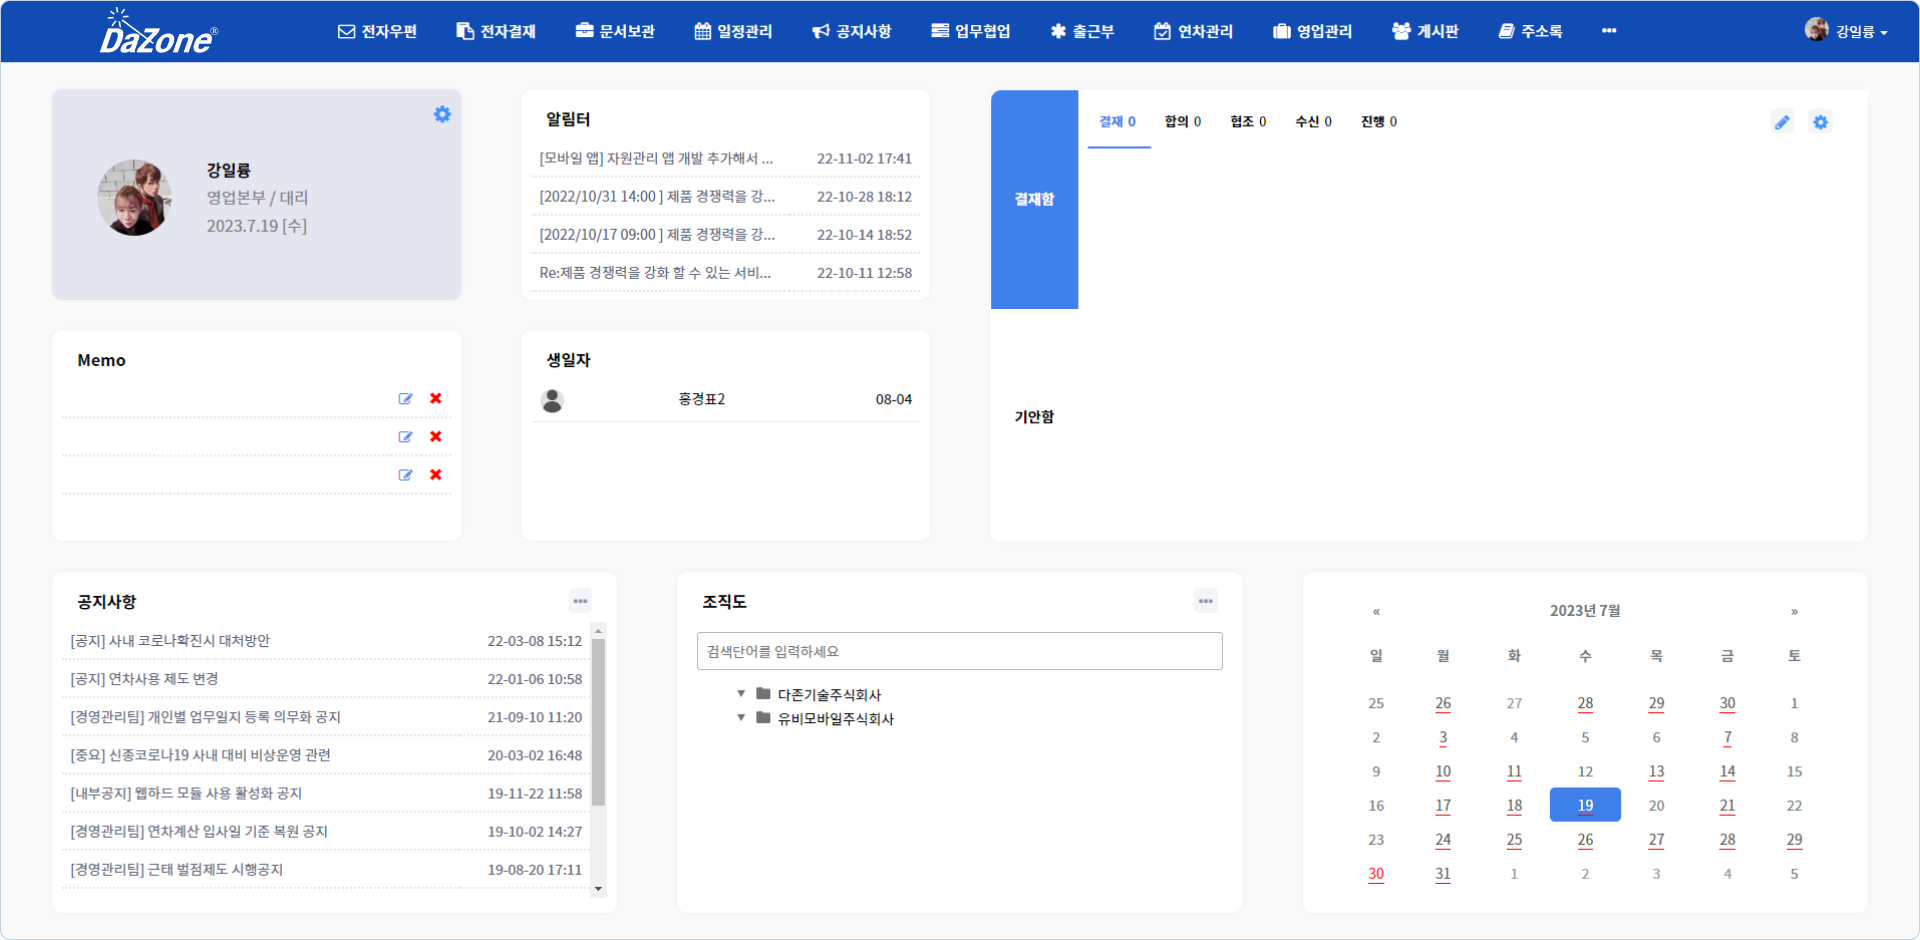
Task: Open more options for the 공지사항 panel
Action: (x=580, y=601)
